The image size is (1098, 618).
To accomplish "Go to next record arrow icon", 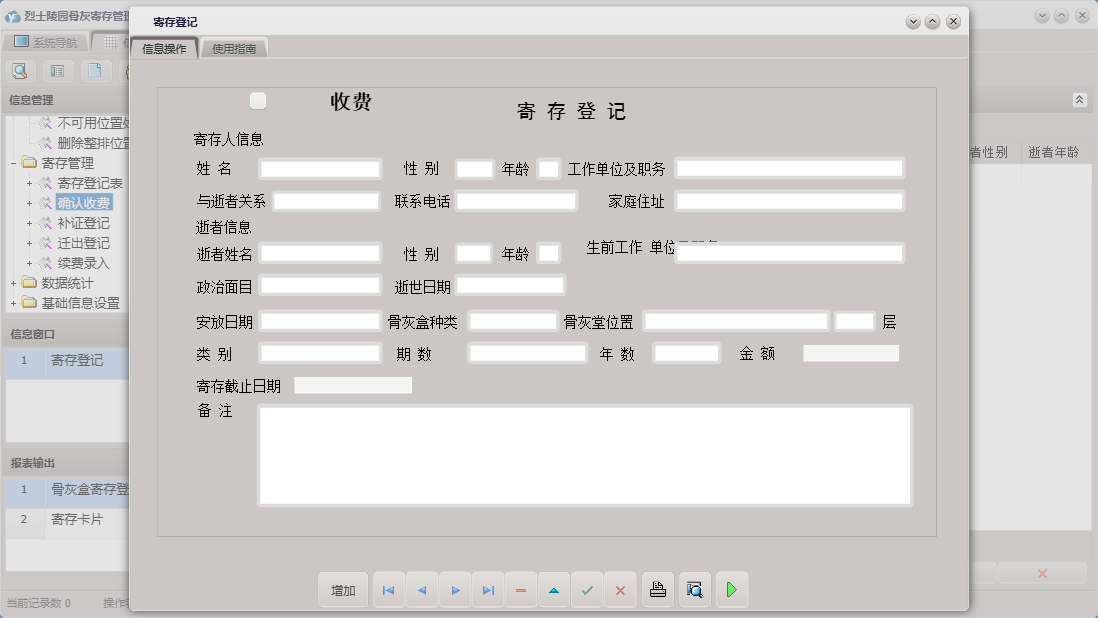I will (455, 590).
